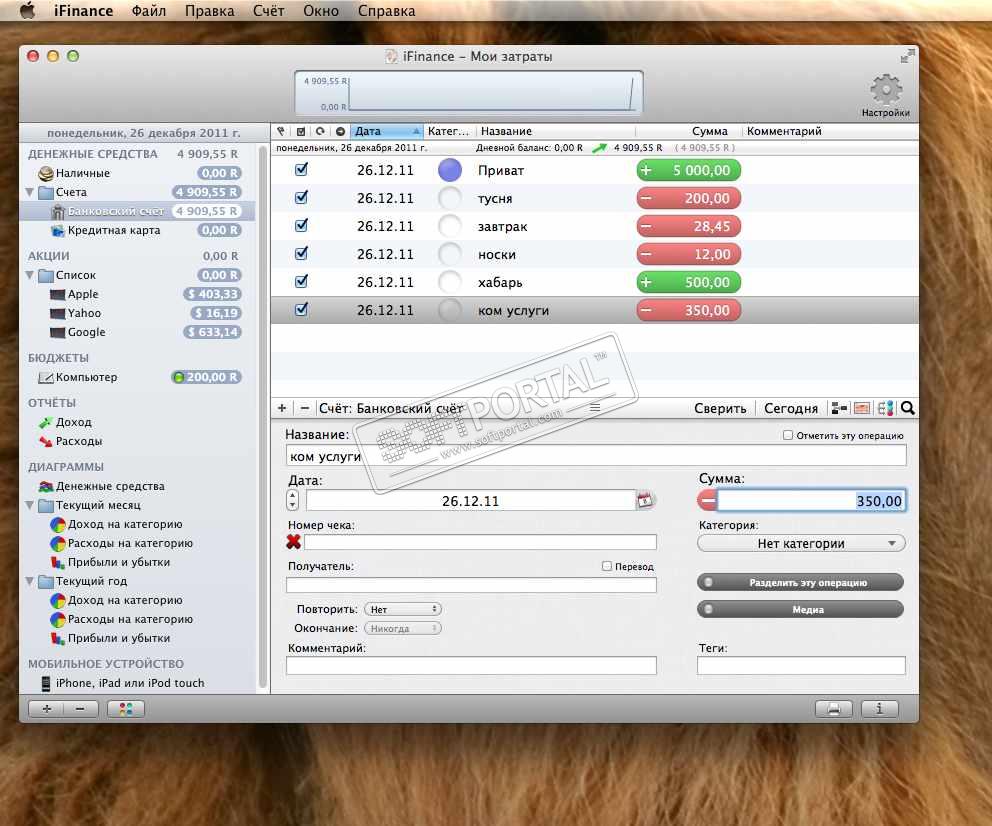Click the Apple stock icon

pos(58,294)
